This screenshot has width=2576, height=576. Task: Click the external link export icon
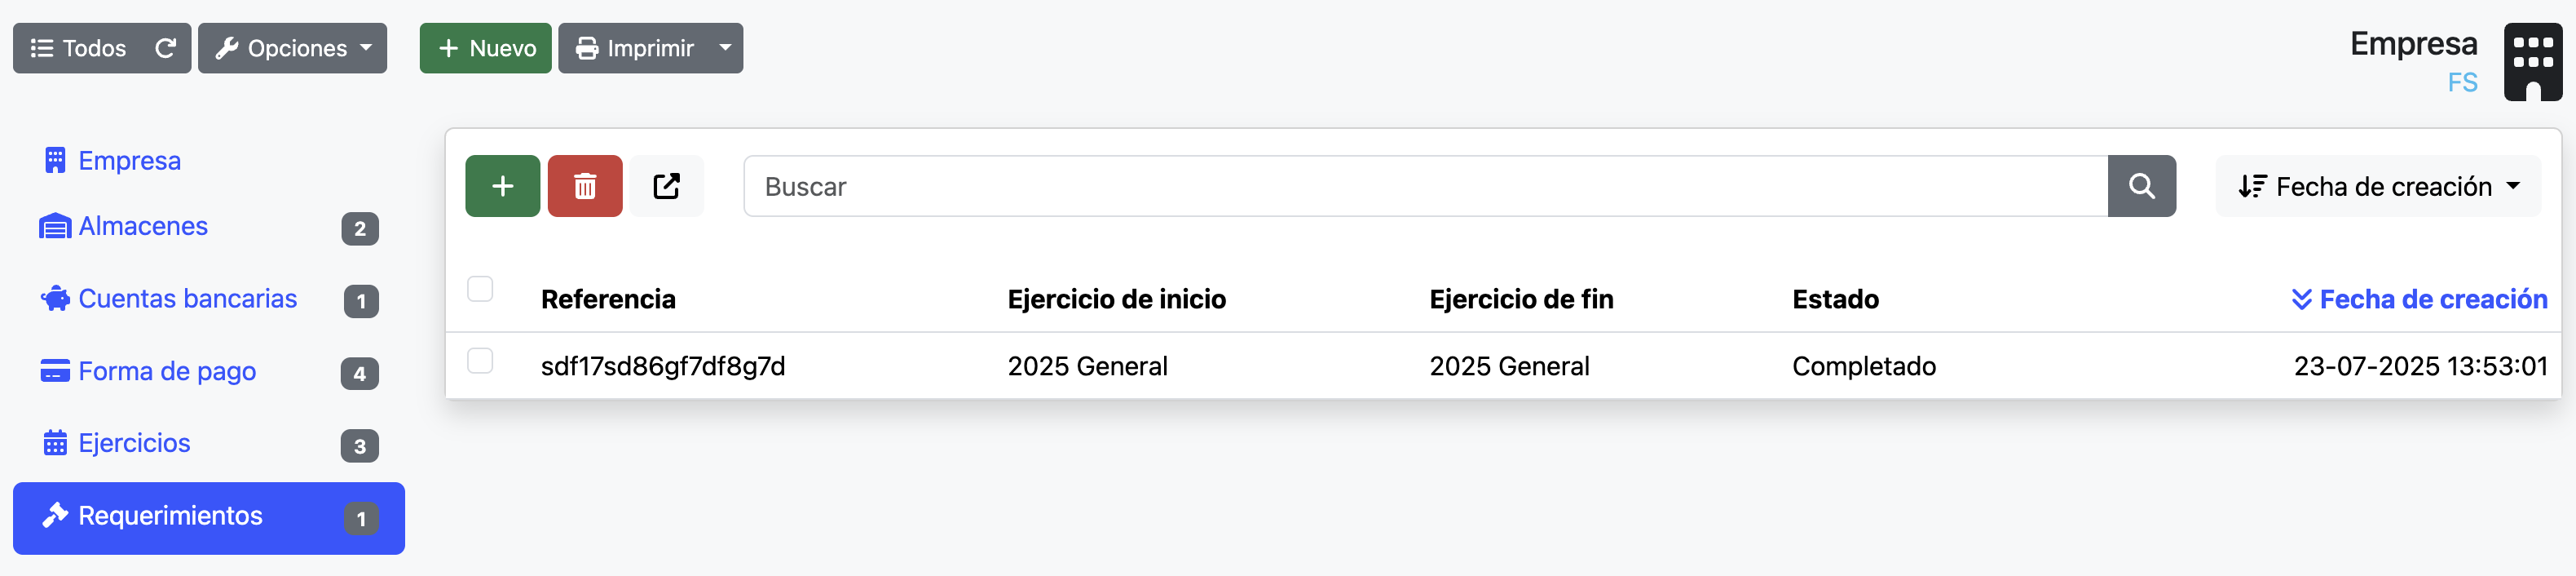pyautogui.click(x=667, y=185)
